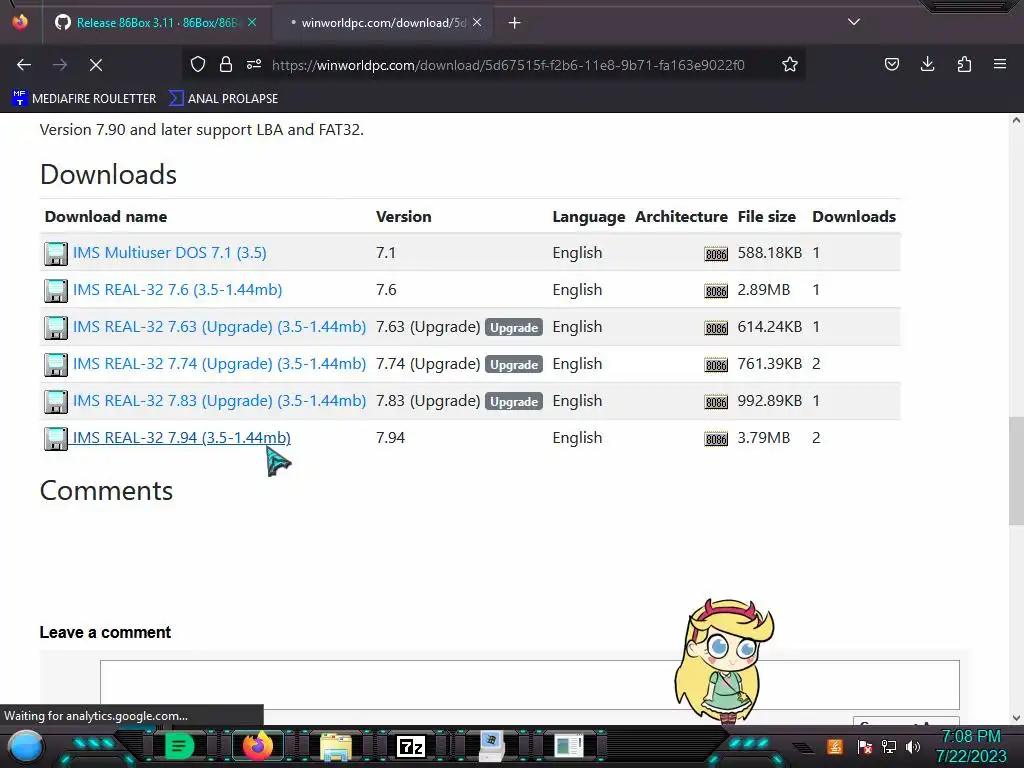Viewport: 1024px width, 768px height.
Task: Save page to Pocket
Action: [891, 64]
